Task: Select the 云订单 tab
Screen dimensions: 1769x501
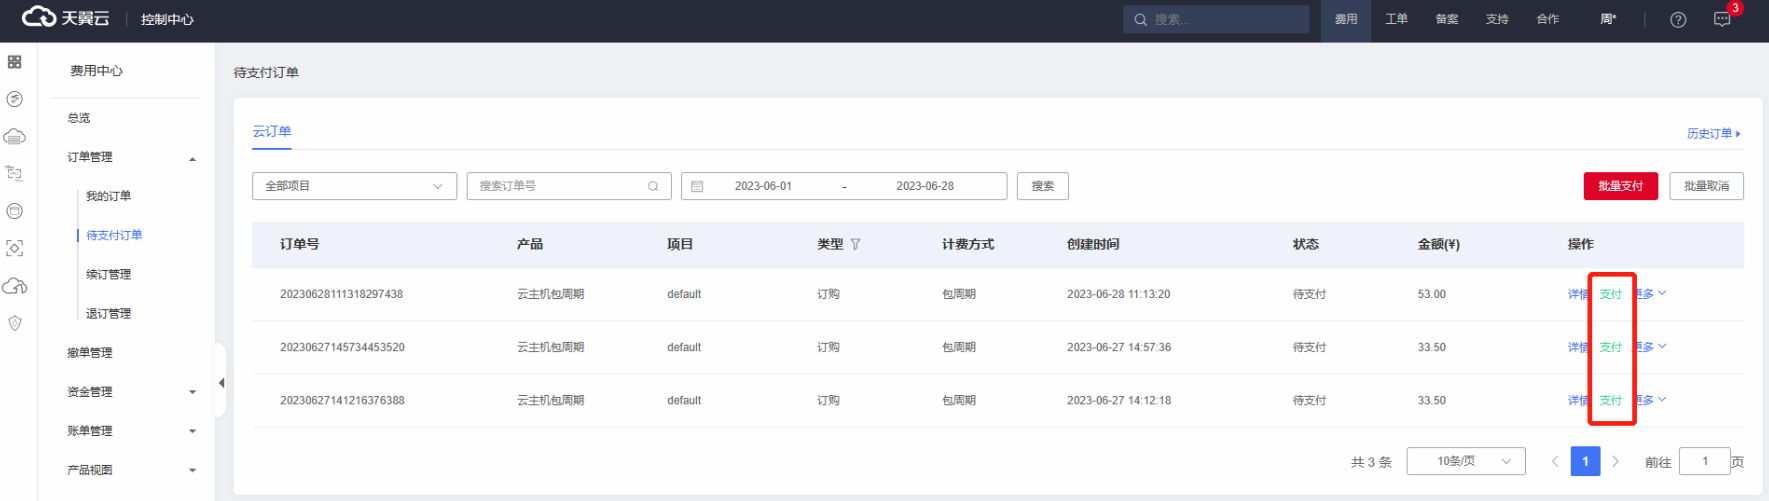Action: pyautogui.click(x=272, y=132)
